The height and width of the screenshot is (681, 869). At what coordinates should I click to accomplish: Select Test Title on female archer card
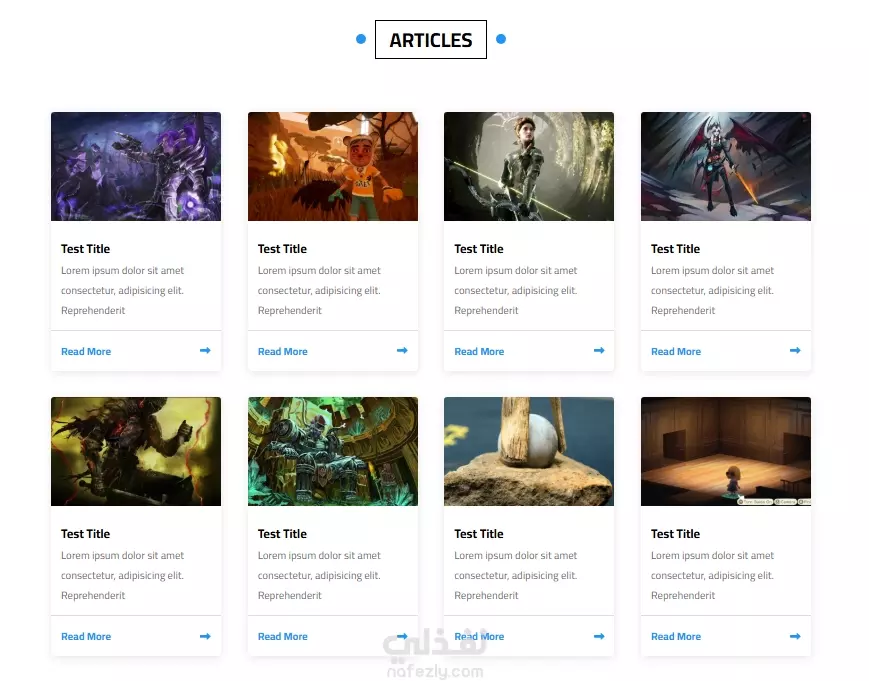tap(479, 249)
